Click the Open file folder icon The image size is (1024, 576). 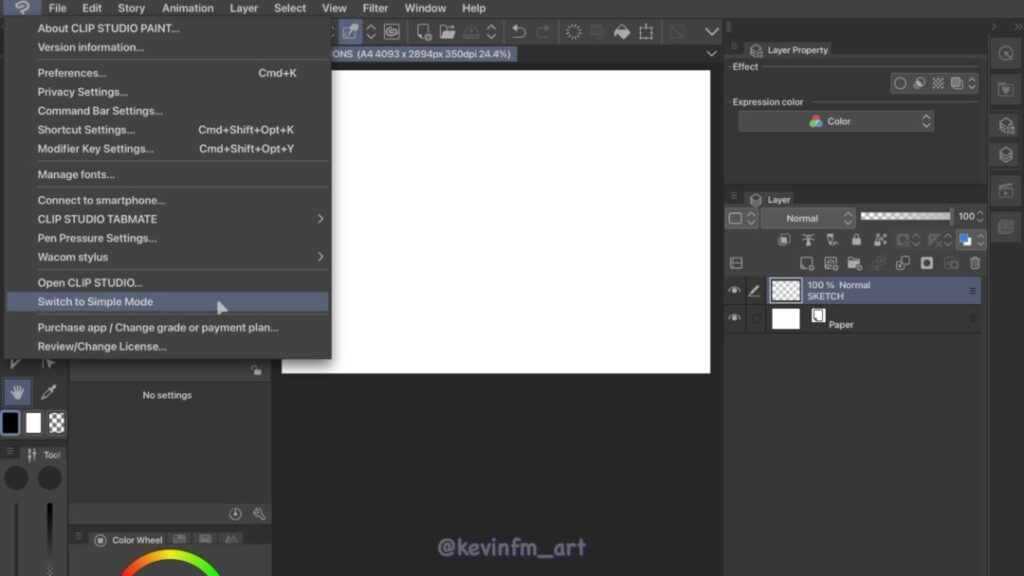click(x=447, y=32)
